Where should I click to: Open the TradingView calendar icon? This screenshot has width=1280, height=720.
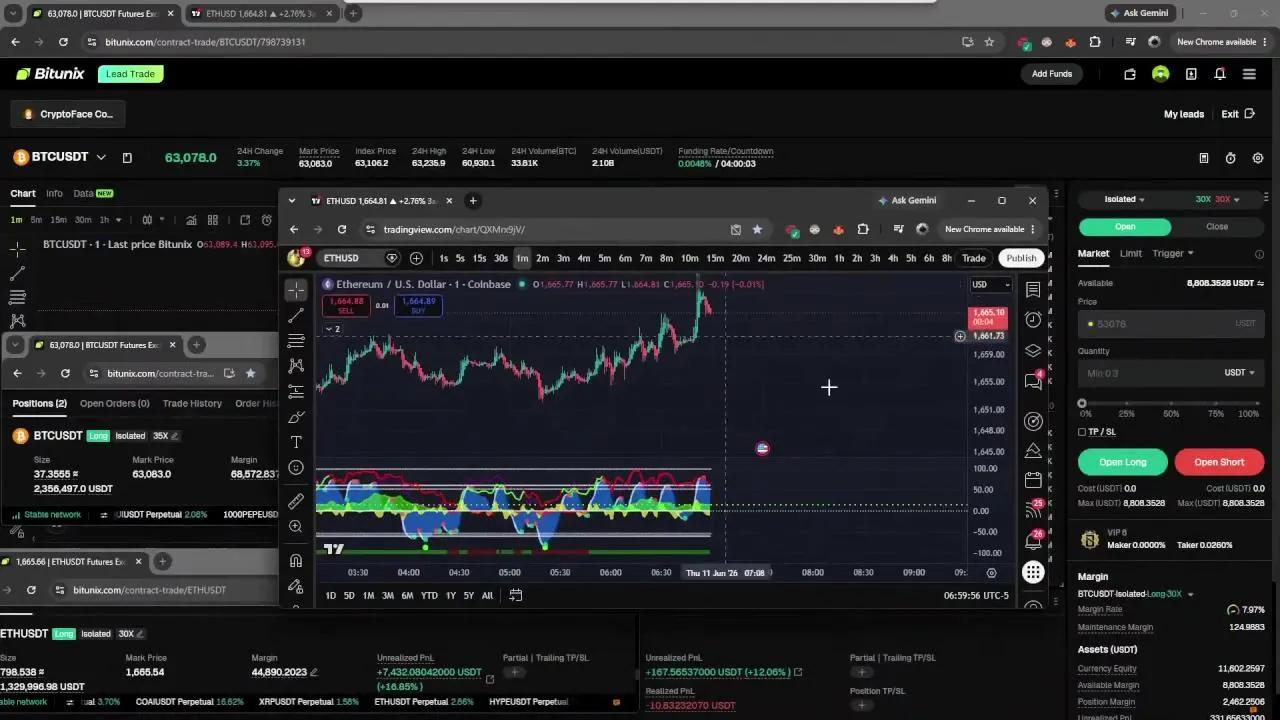1033,481
